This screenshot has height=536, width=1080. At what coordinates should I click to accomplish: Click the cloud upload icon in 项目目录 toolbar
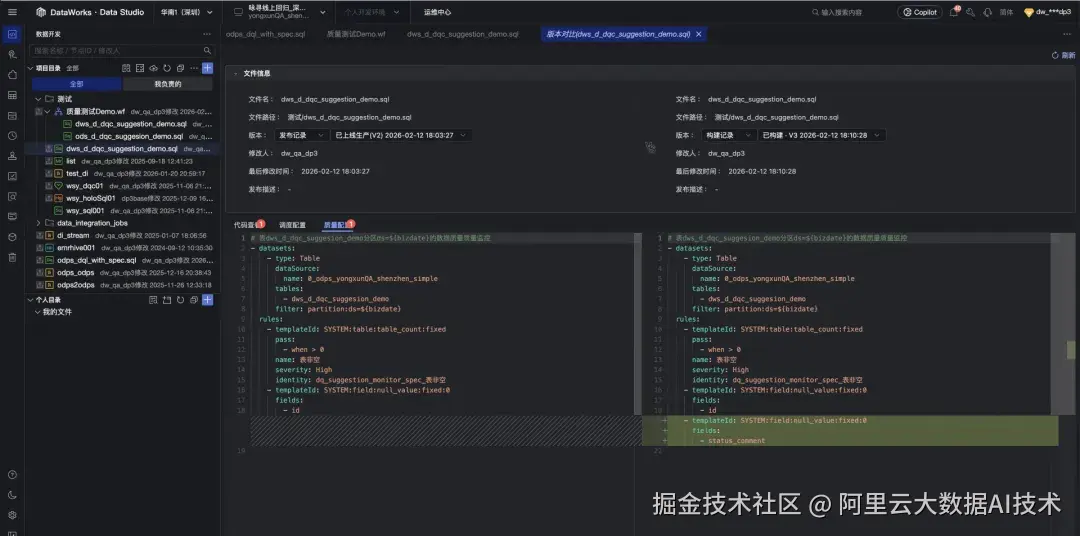click(x=153, y=68)
